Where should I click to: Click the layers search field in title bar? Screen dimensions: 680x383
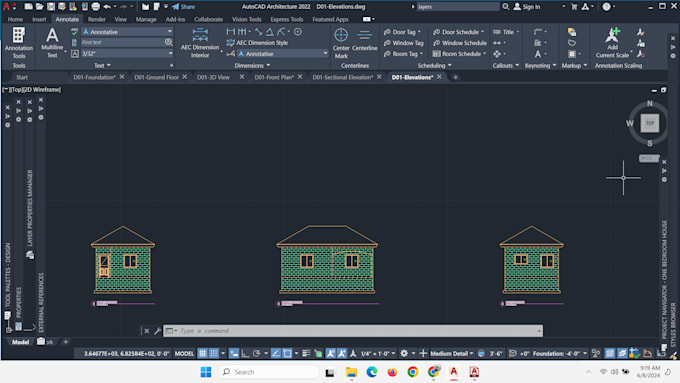click(x=457, y=7)
